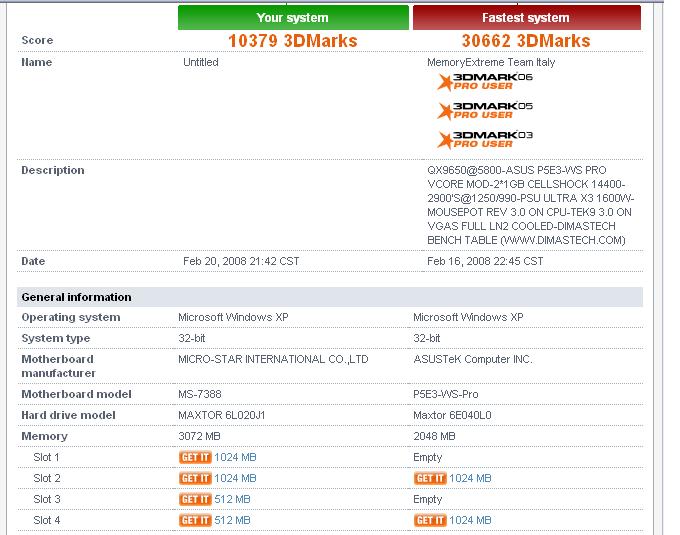Click GET IT button for your system Slot 4
Viewport: 680px width, 535px height.
195,520
